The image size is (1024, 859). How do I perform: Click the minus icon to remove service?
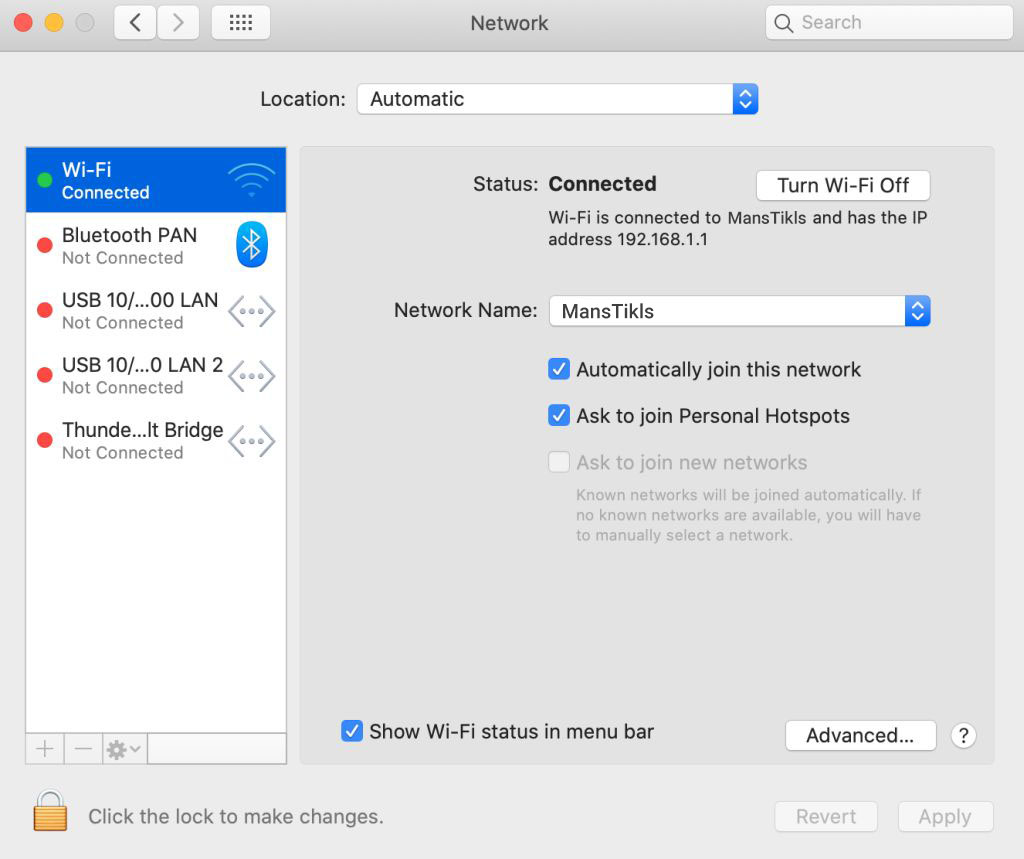point(83,749)
